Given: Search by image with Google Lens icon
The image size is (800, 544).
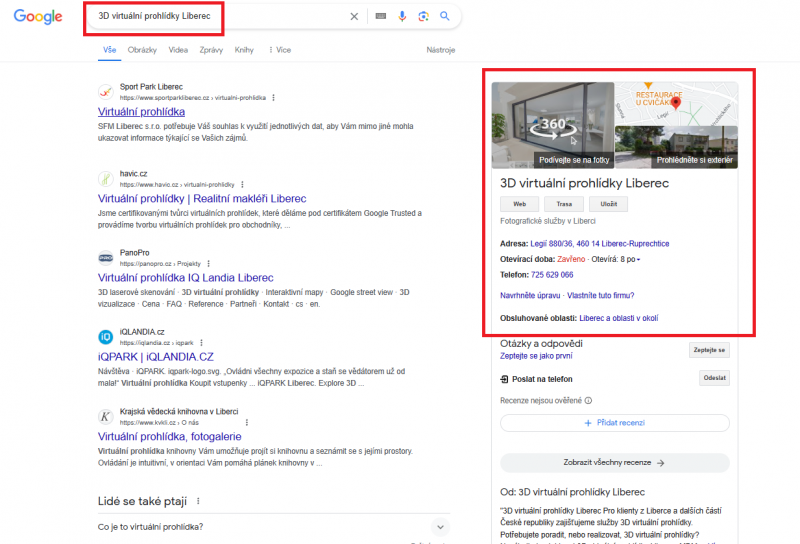Looking at the screenshot, I should point(423,16).
